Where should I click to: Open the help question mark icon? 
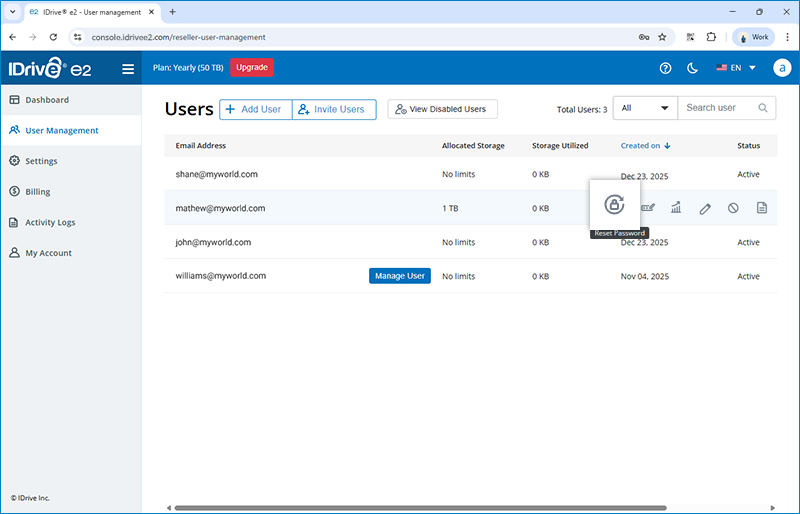point(666,68)
